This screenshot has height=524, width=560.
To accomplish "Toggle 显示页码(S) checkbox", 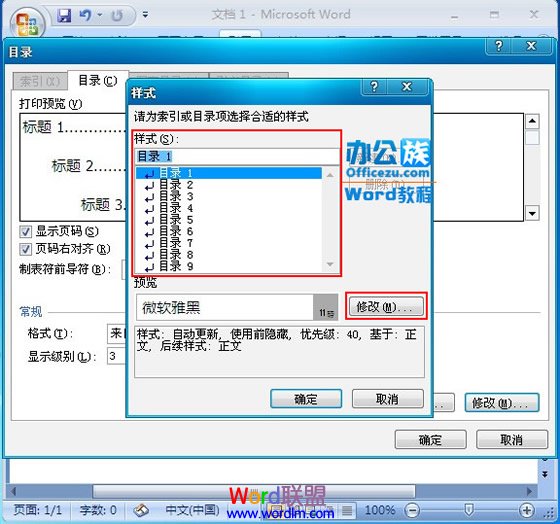I will tap(25, 231).
